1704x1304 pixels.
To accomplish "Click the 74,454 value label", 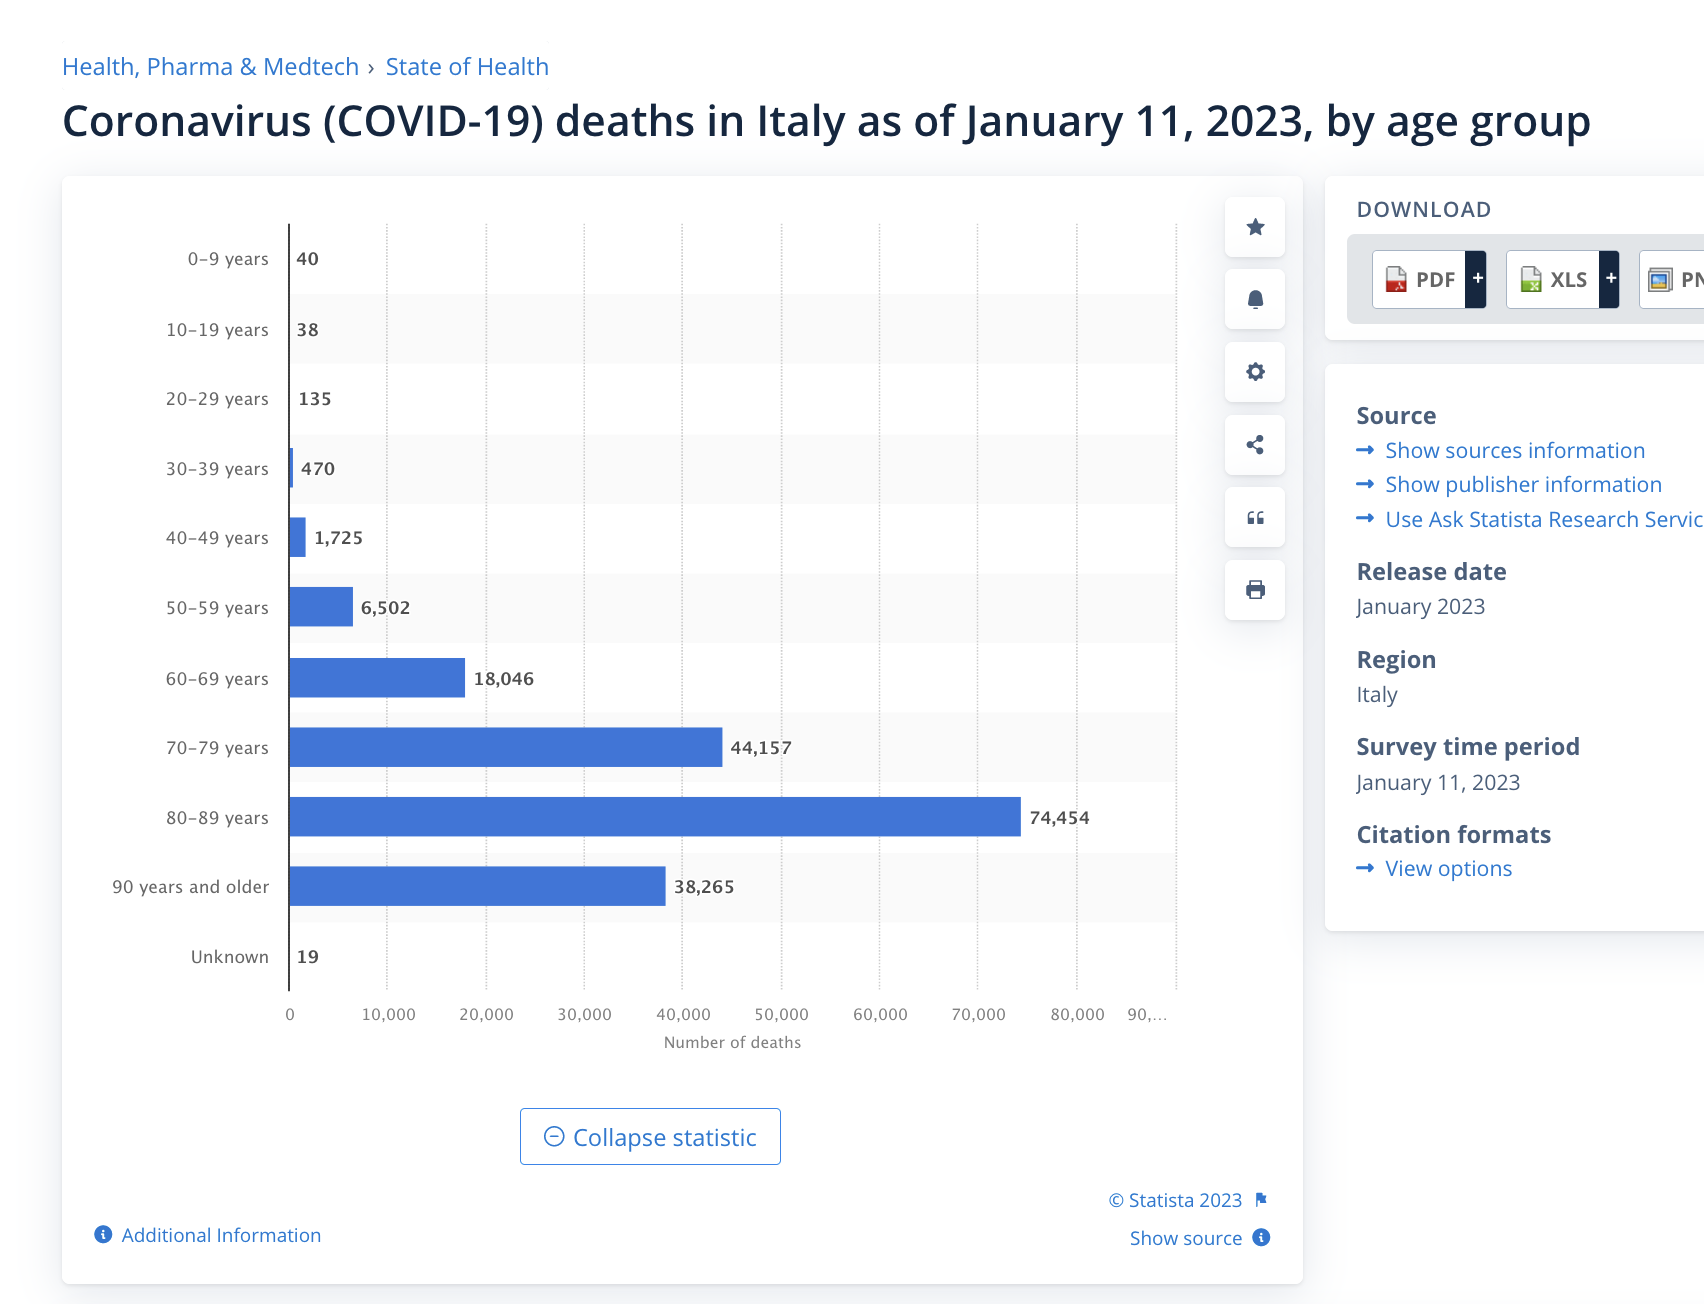I will (1059, 818).
